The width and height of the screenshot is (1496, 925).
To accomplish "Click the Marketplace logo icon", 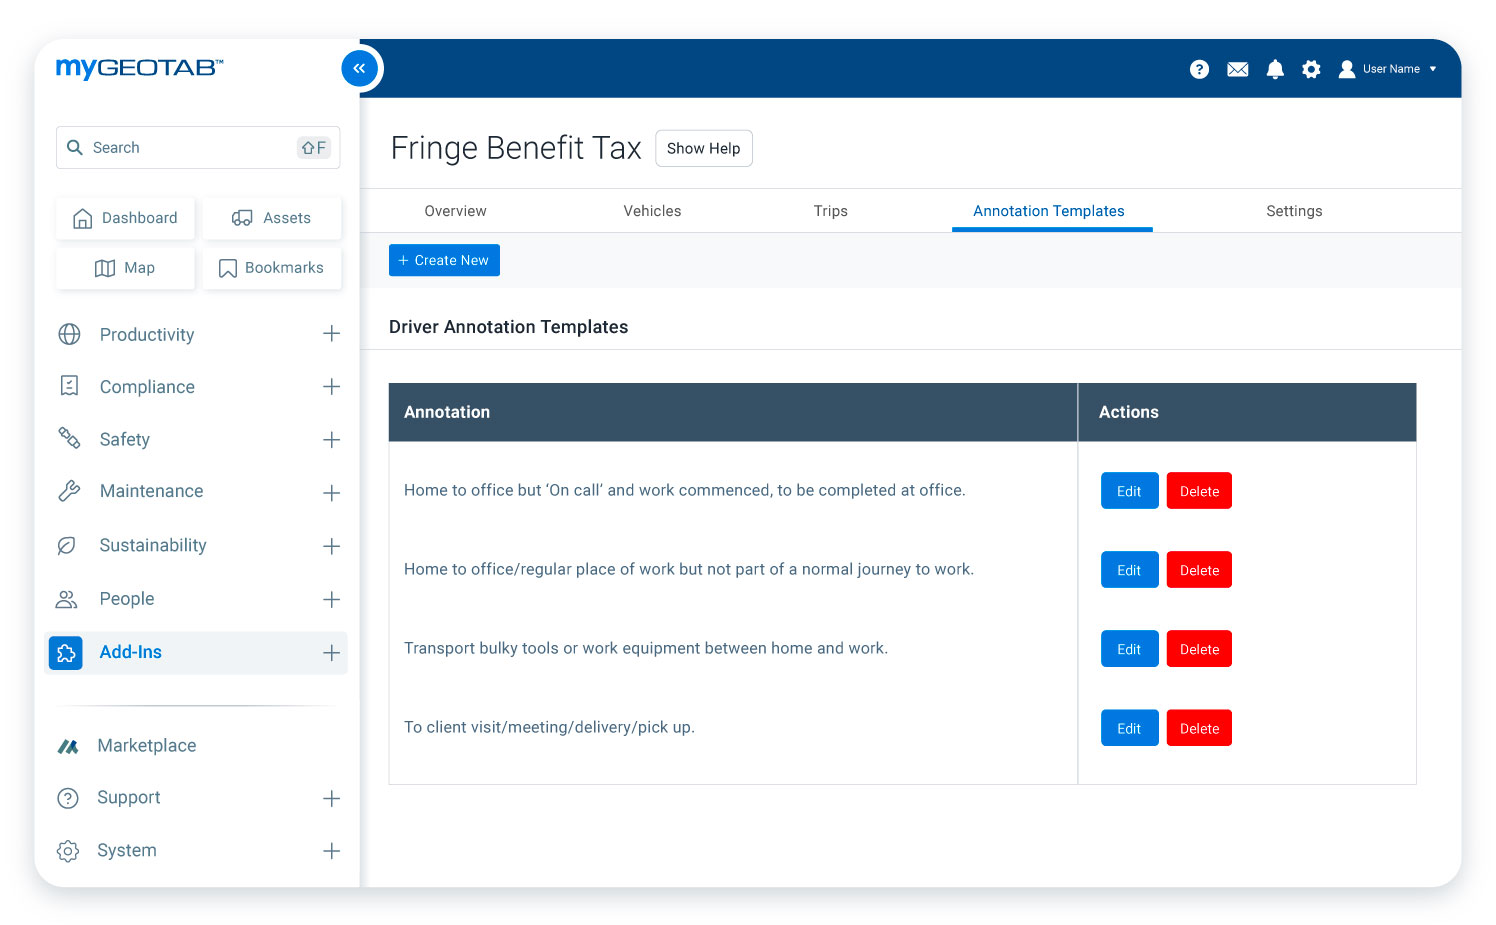I will [x=68, y=746].
